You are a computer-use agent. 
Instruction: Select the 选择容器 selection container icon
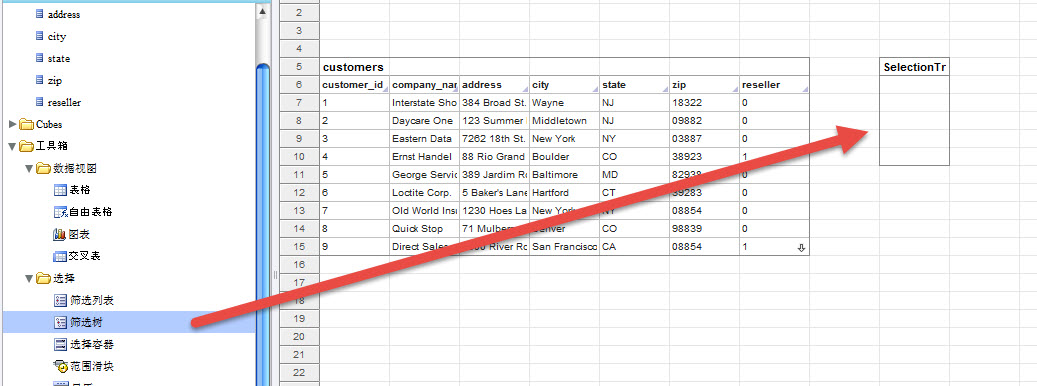coord(60,344)
